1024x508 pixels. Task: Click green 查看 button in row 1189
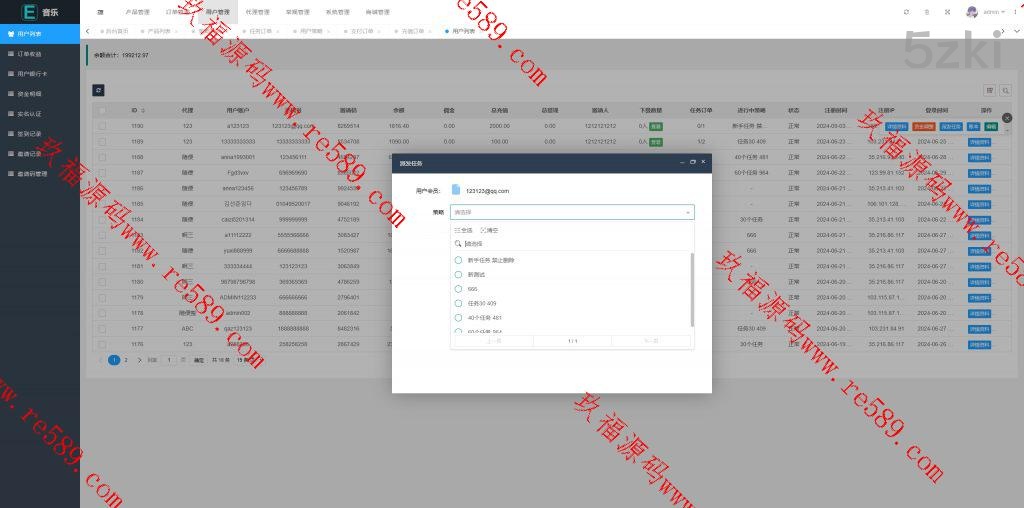point(656,142)
